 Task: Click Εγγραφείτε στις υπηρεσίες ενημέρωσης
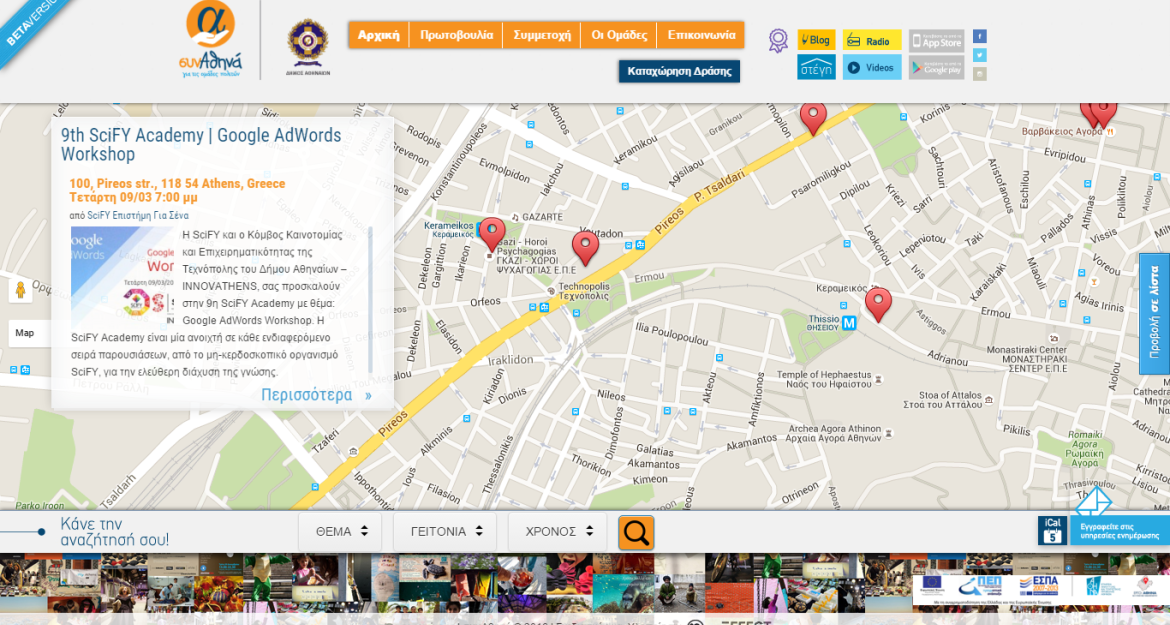pos(1119,530)
